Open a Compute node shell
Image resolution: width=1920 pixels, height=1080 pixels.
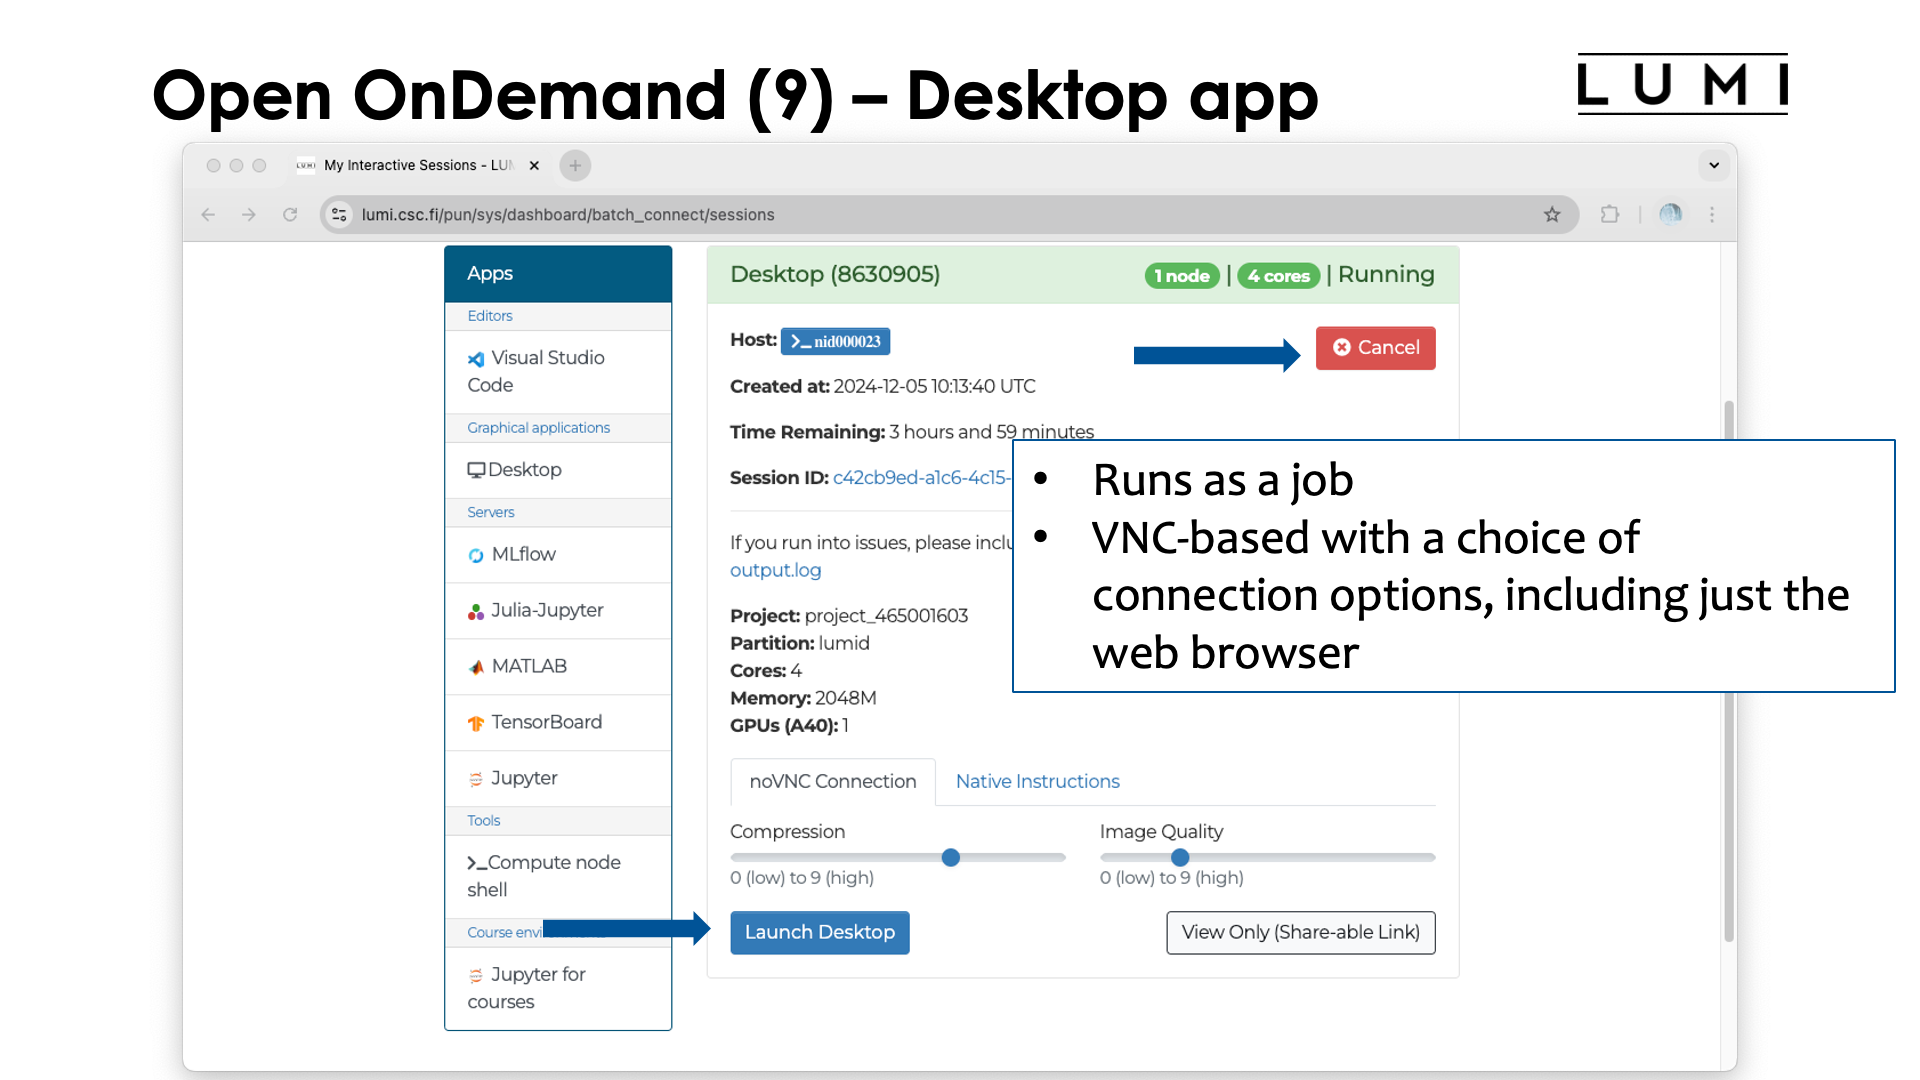tap(543, 875)
